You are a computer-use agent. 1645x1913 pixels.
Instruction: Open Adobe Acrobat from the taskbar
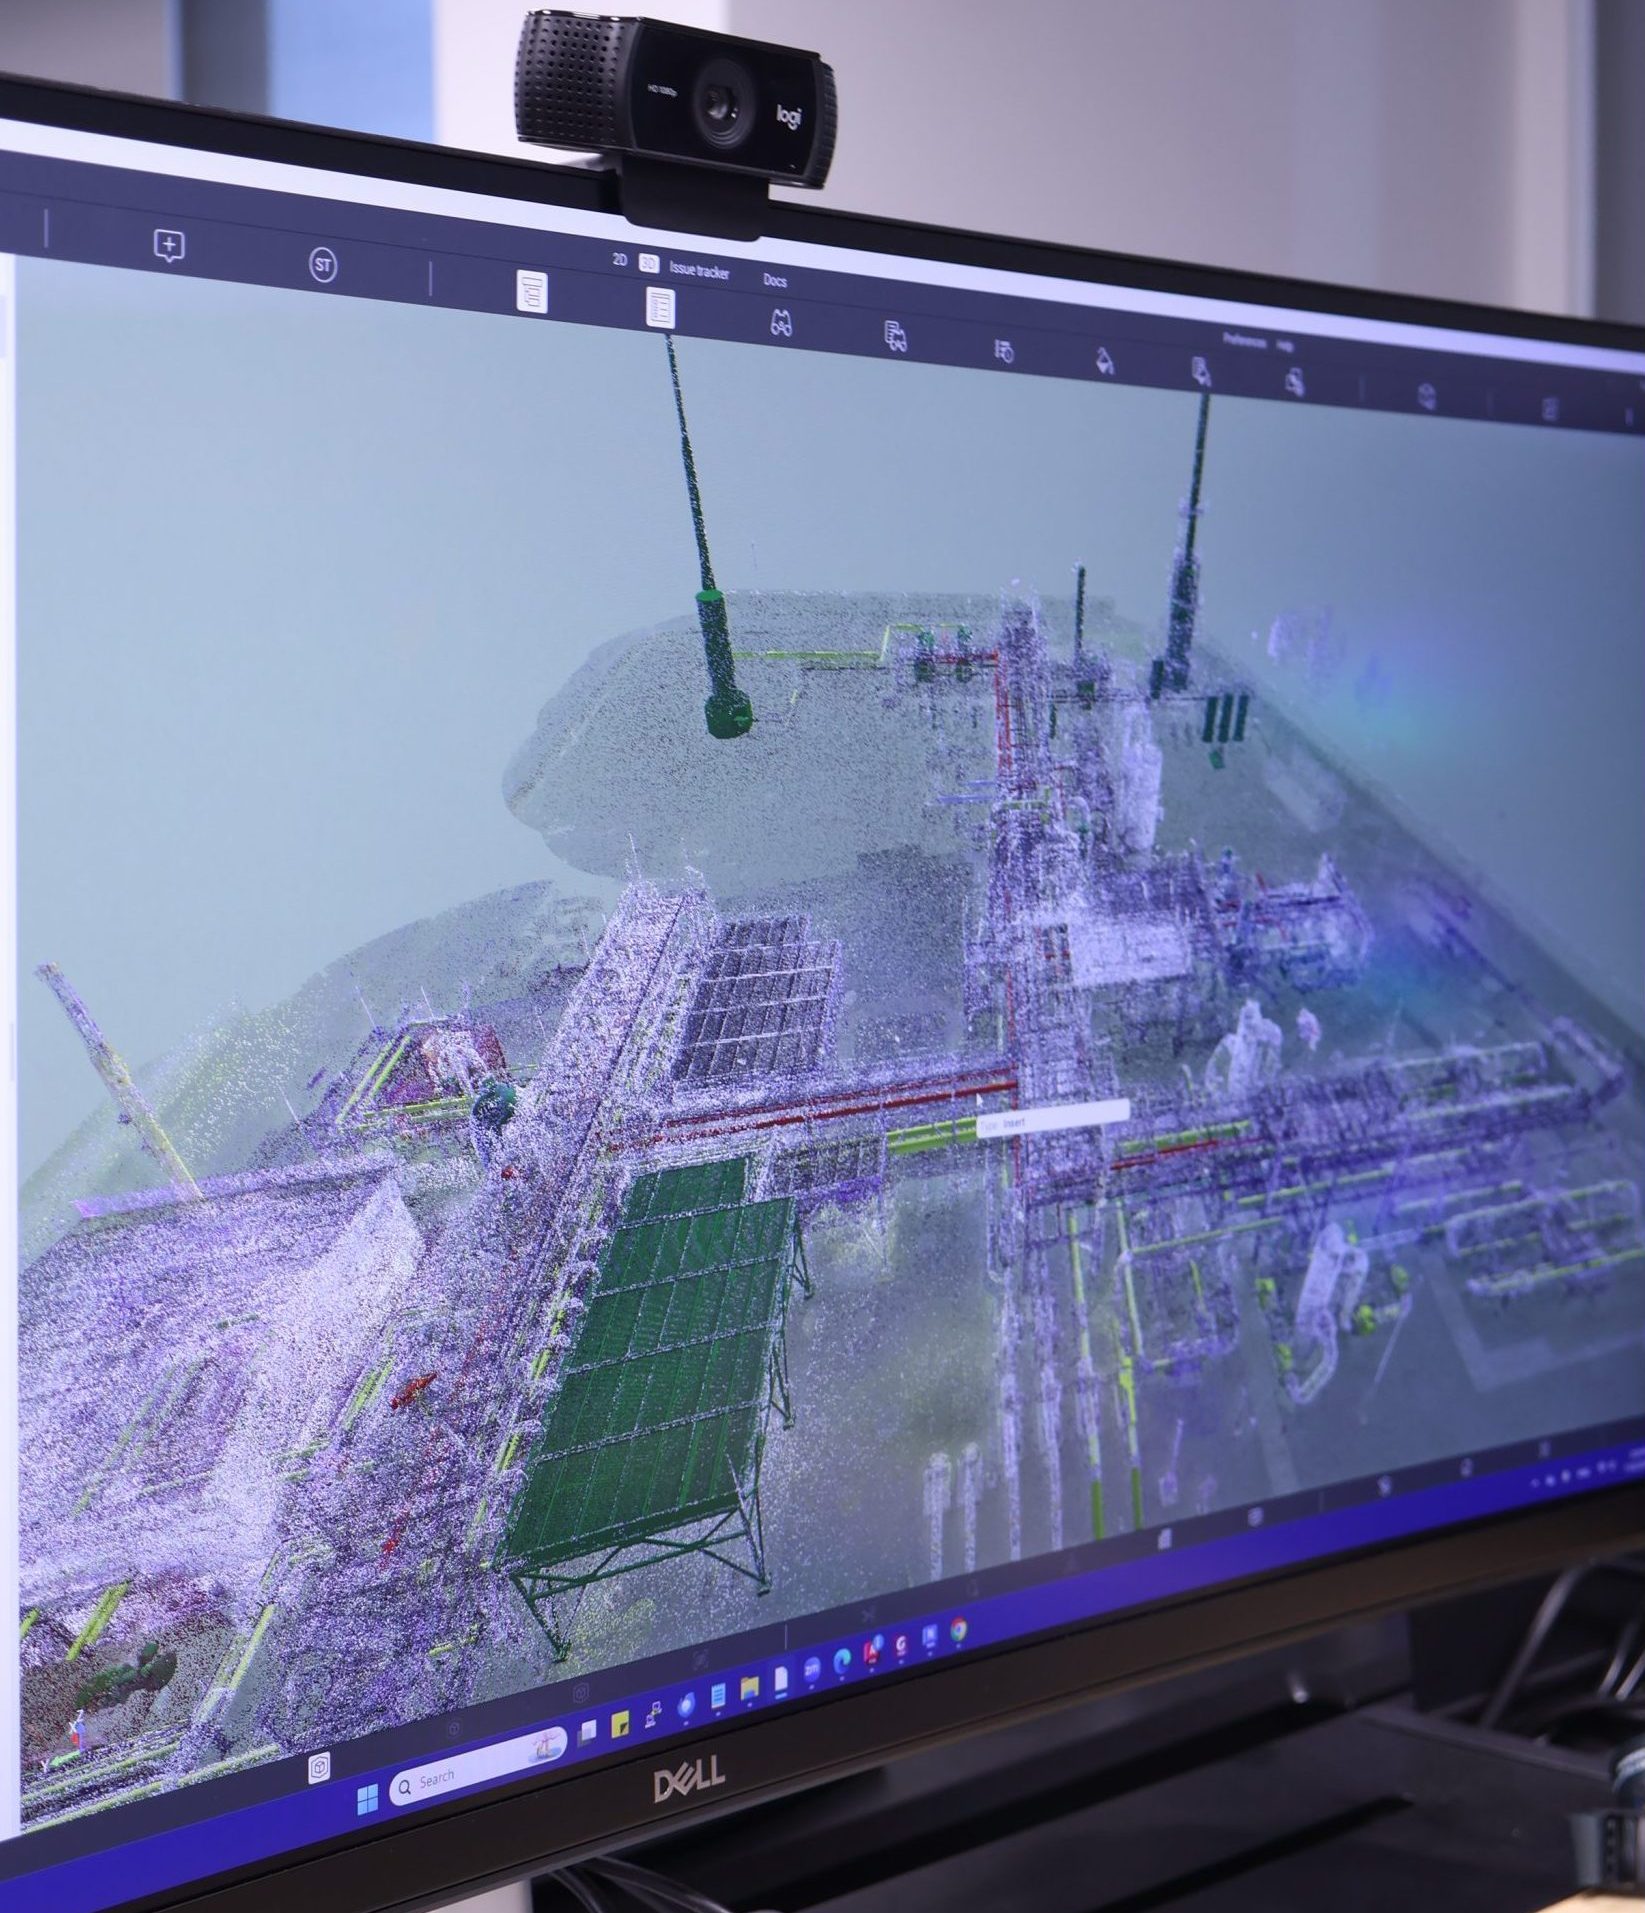click(873, 1651)
